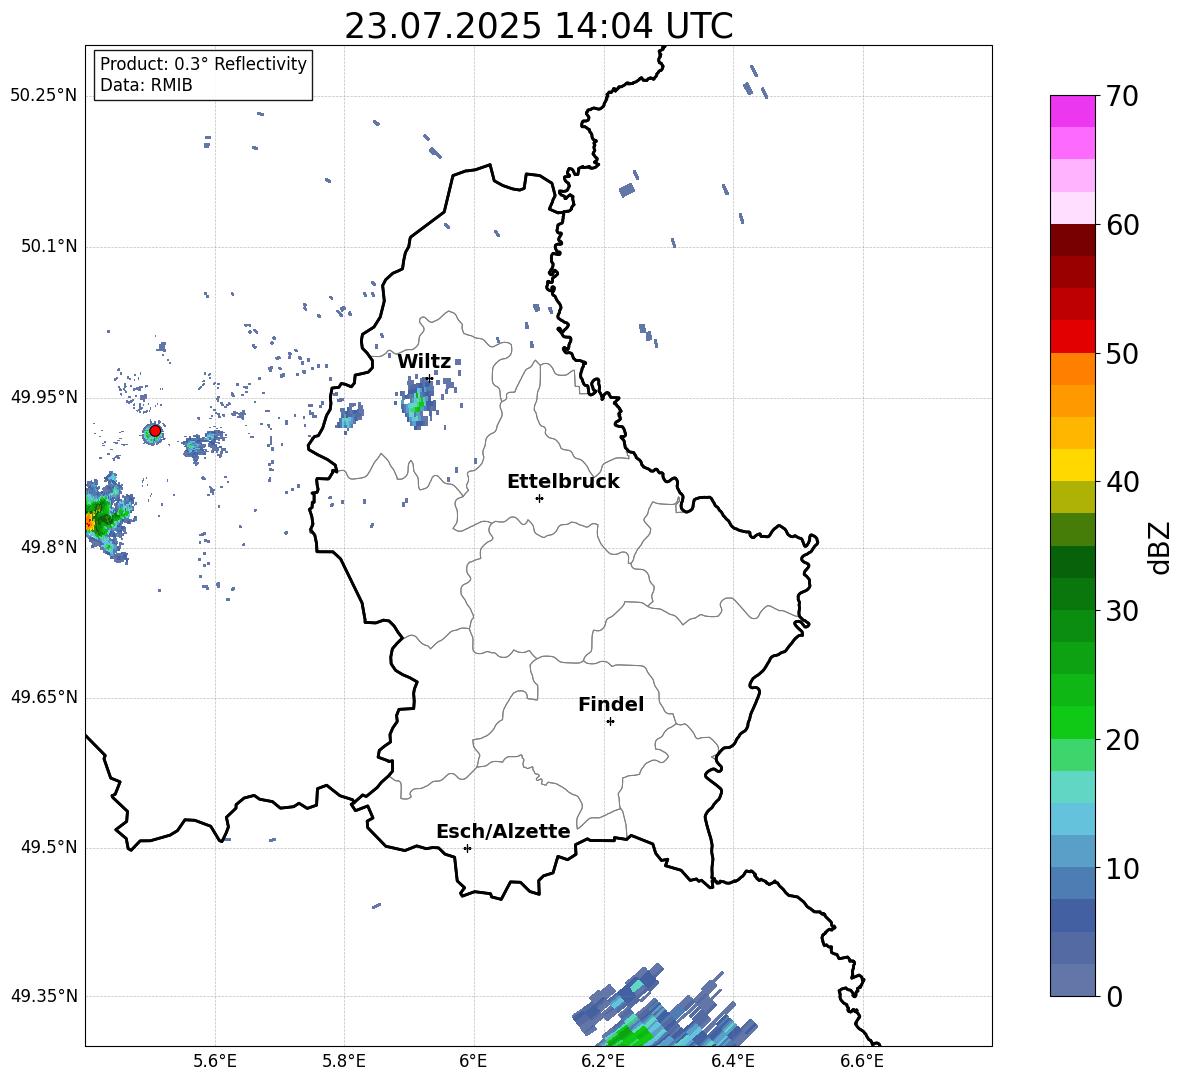Click the colorbar tick label 0
The width and height of the screenshot is (1184, 1081).
(1114, 996)
